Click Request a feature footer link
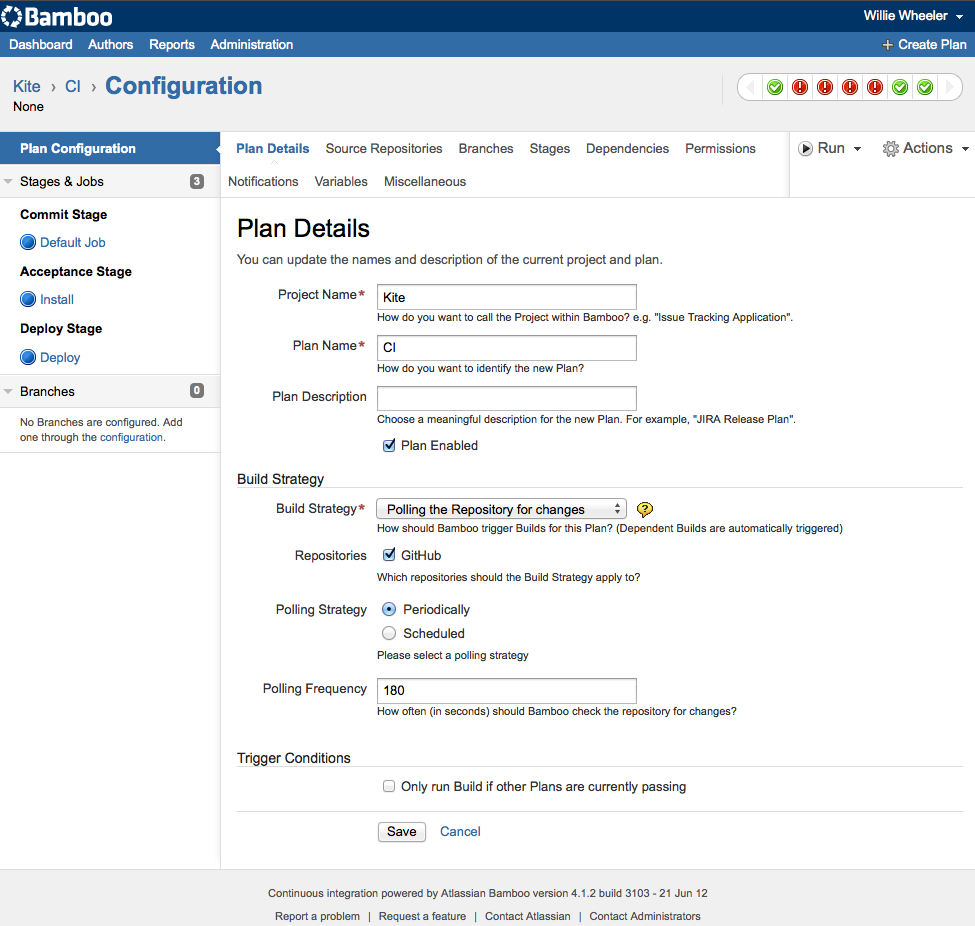Screen dimensions: 975x926 pyautogui.click(x=422, y=916)
